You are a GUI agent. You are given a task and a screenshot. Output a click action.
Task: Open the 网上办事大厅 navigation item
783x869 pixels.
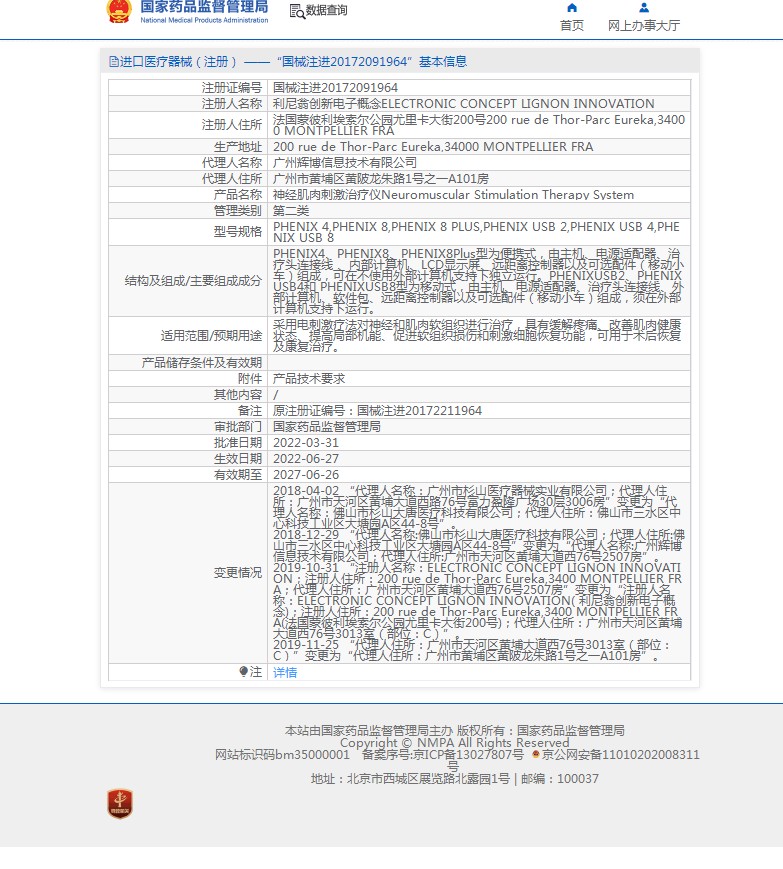[644, 25]
